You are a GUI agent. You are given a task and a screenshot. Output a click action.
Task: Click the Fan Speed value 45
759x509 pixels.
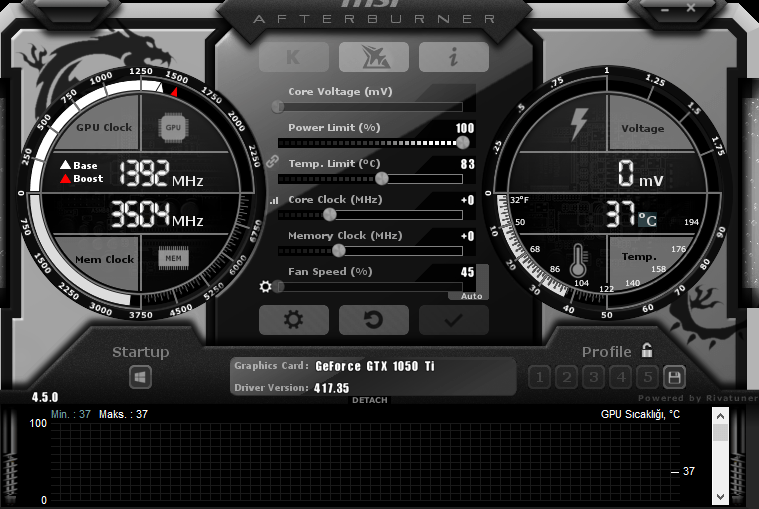point(468,272)
